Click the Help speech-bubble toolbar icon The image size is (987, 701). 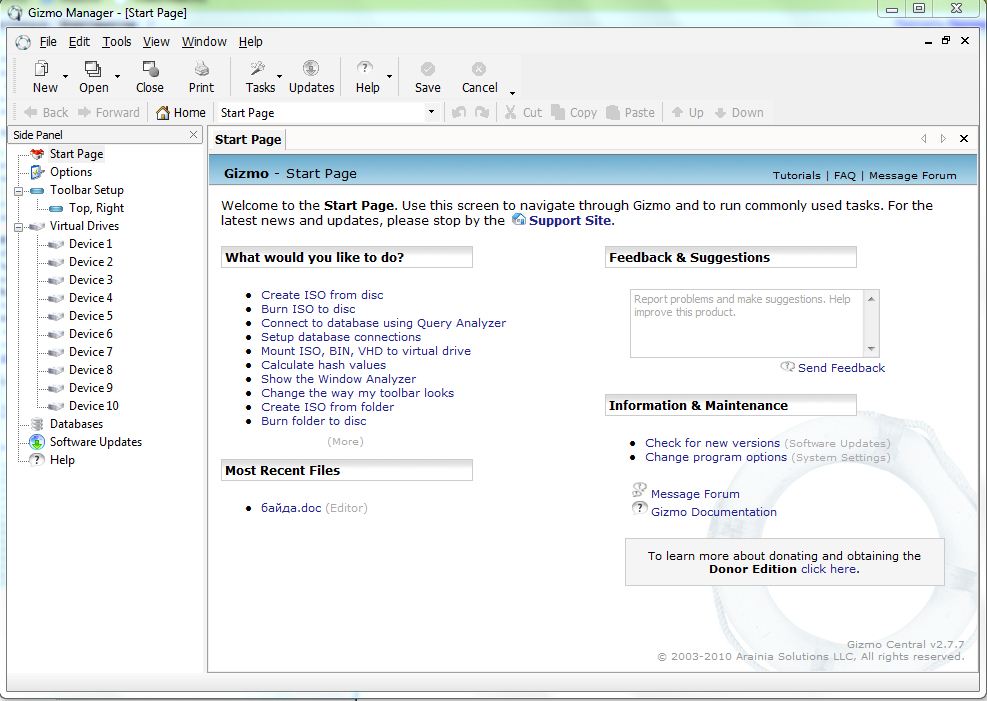pyautogui.click(x=364, y=69)
